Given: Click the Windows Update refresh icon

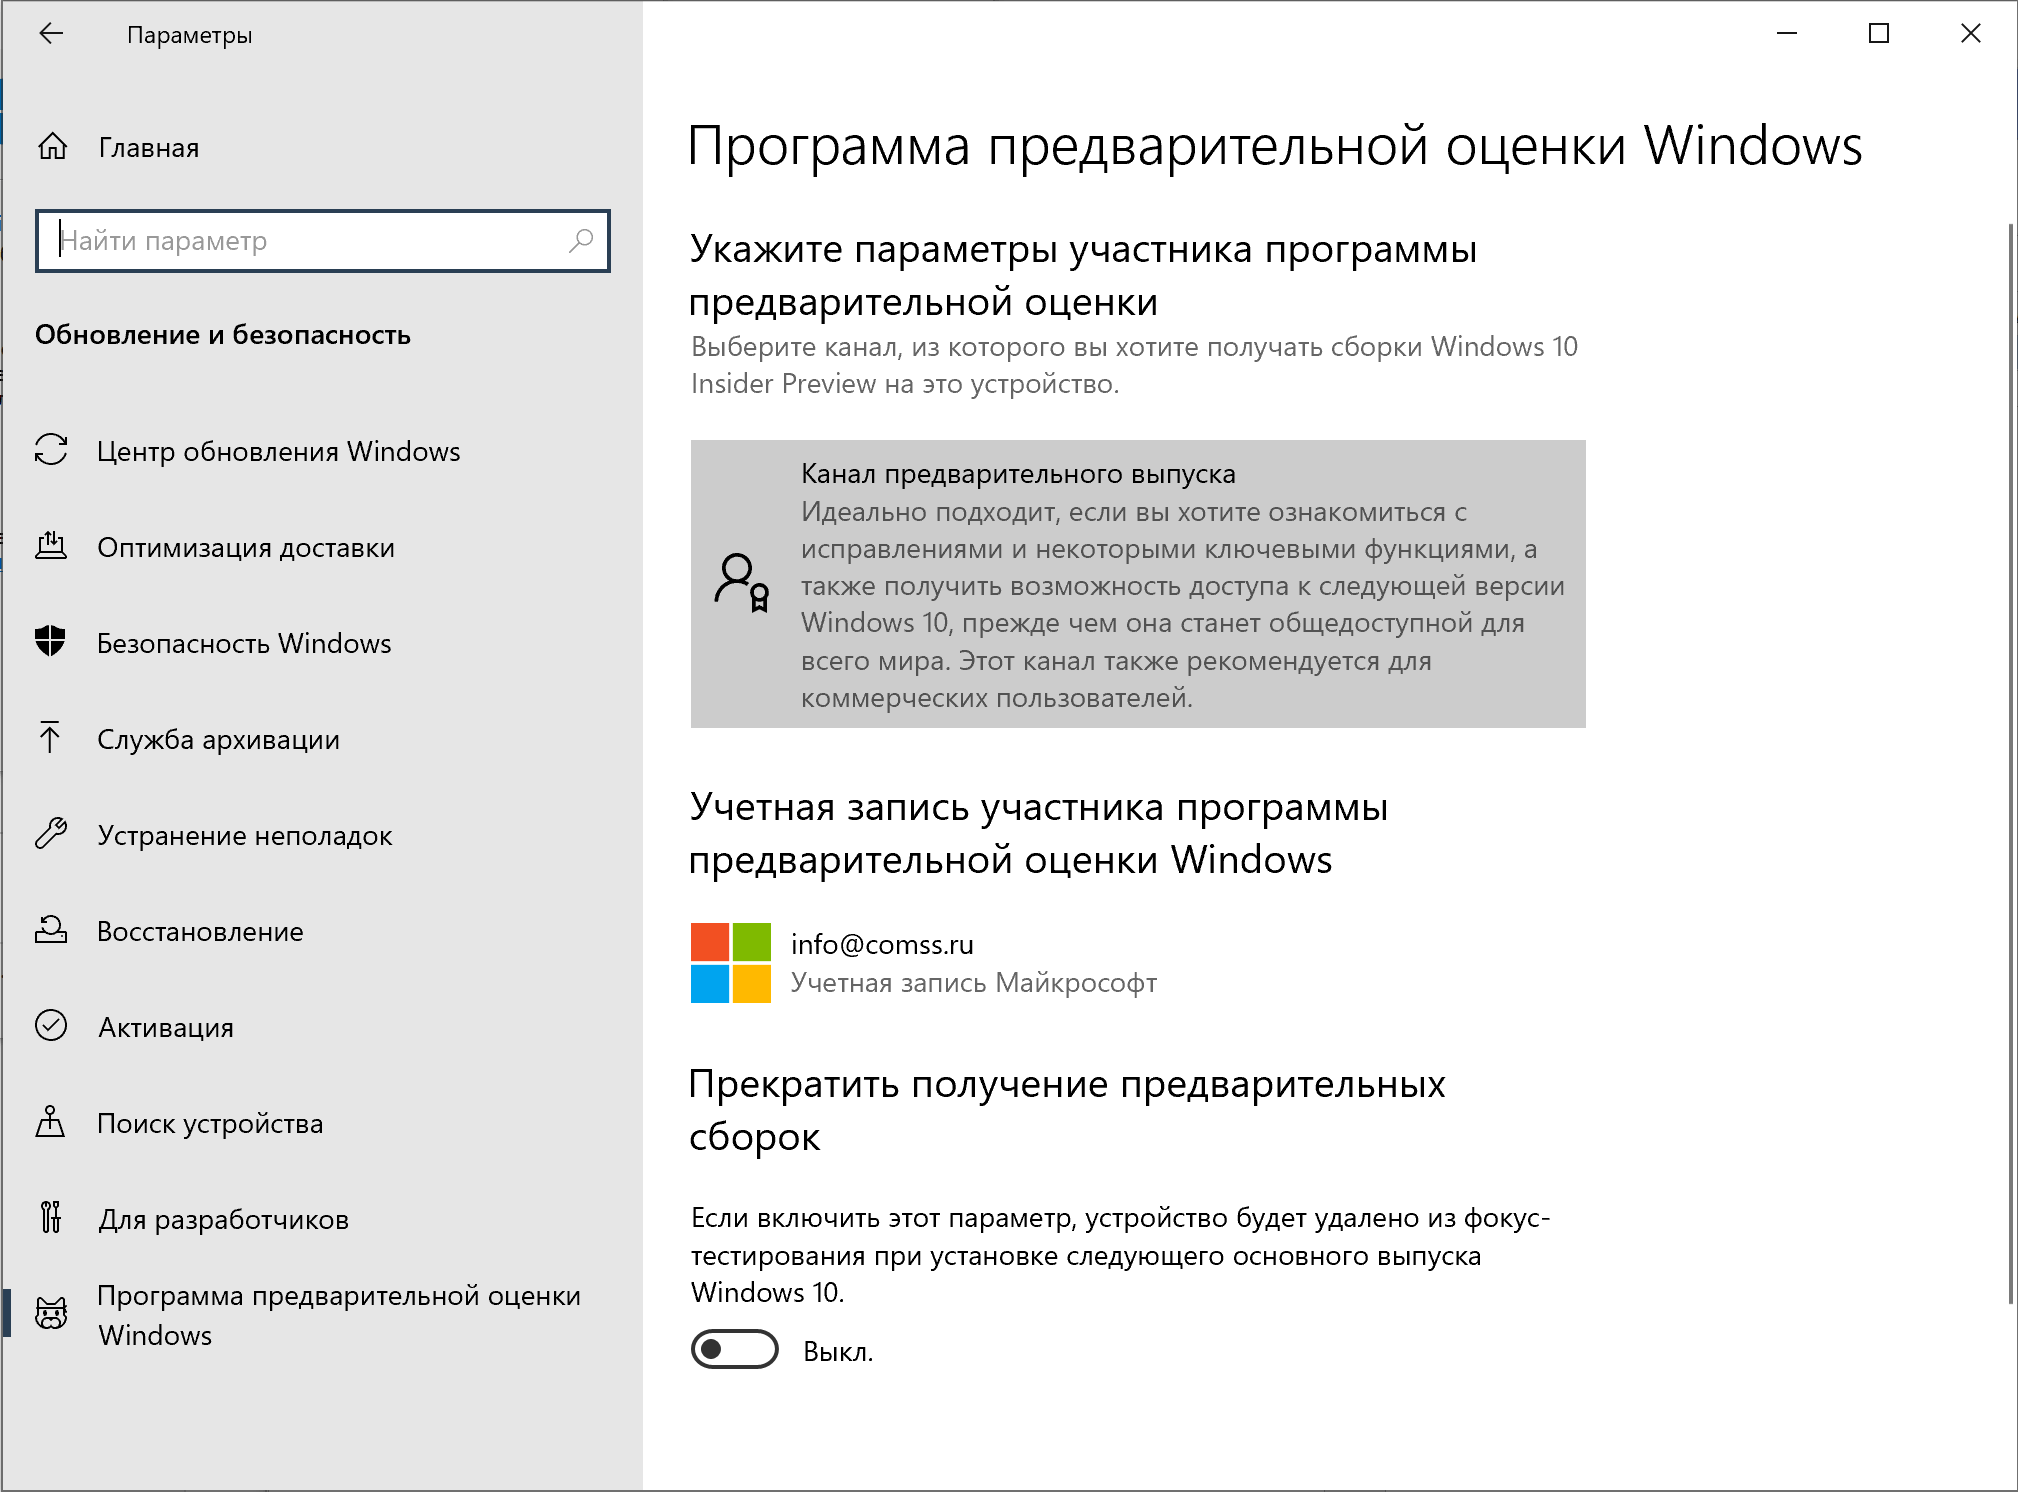Looking at the screenshot, I should point(51,450).
